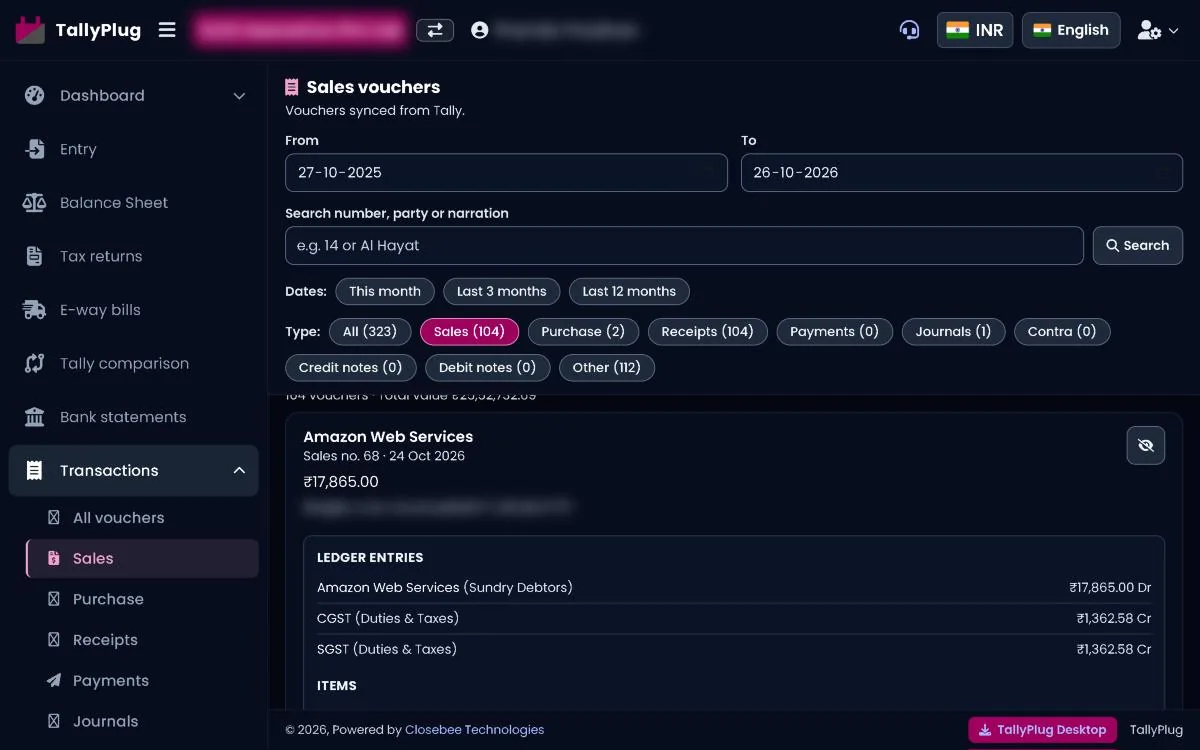Click the Balance Sheet scales icon
1200x750 pixels.
(35, 203)
